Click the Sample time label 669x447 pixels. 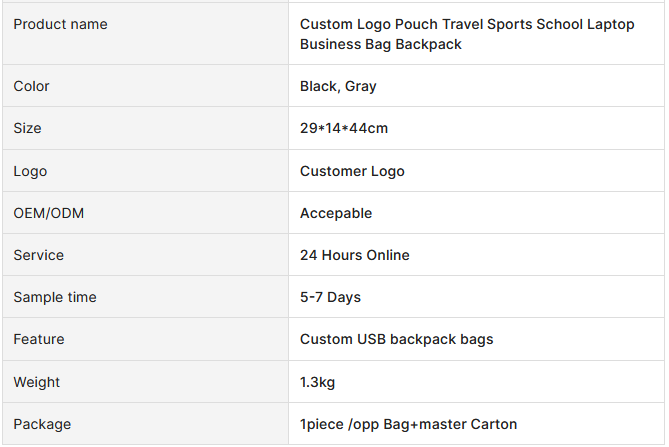55,297
